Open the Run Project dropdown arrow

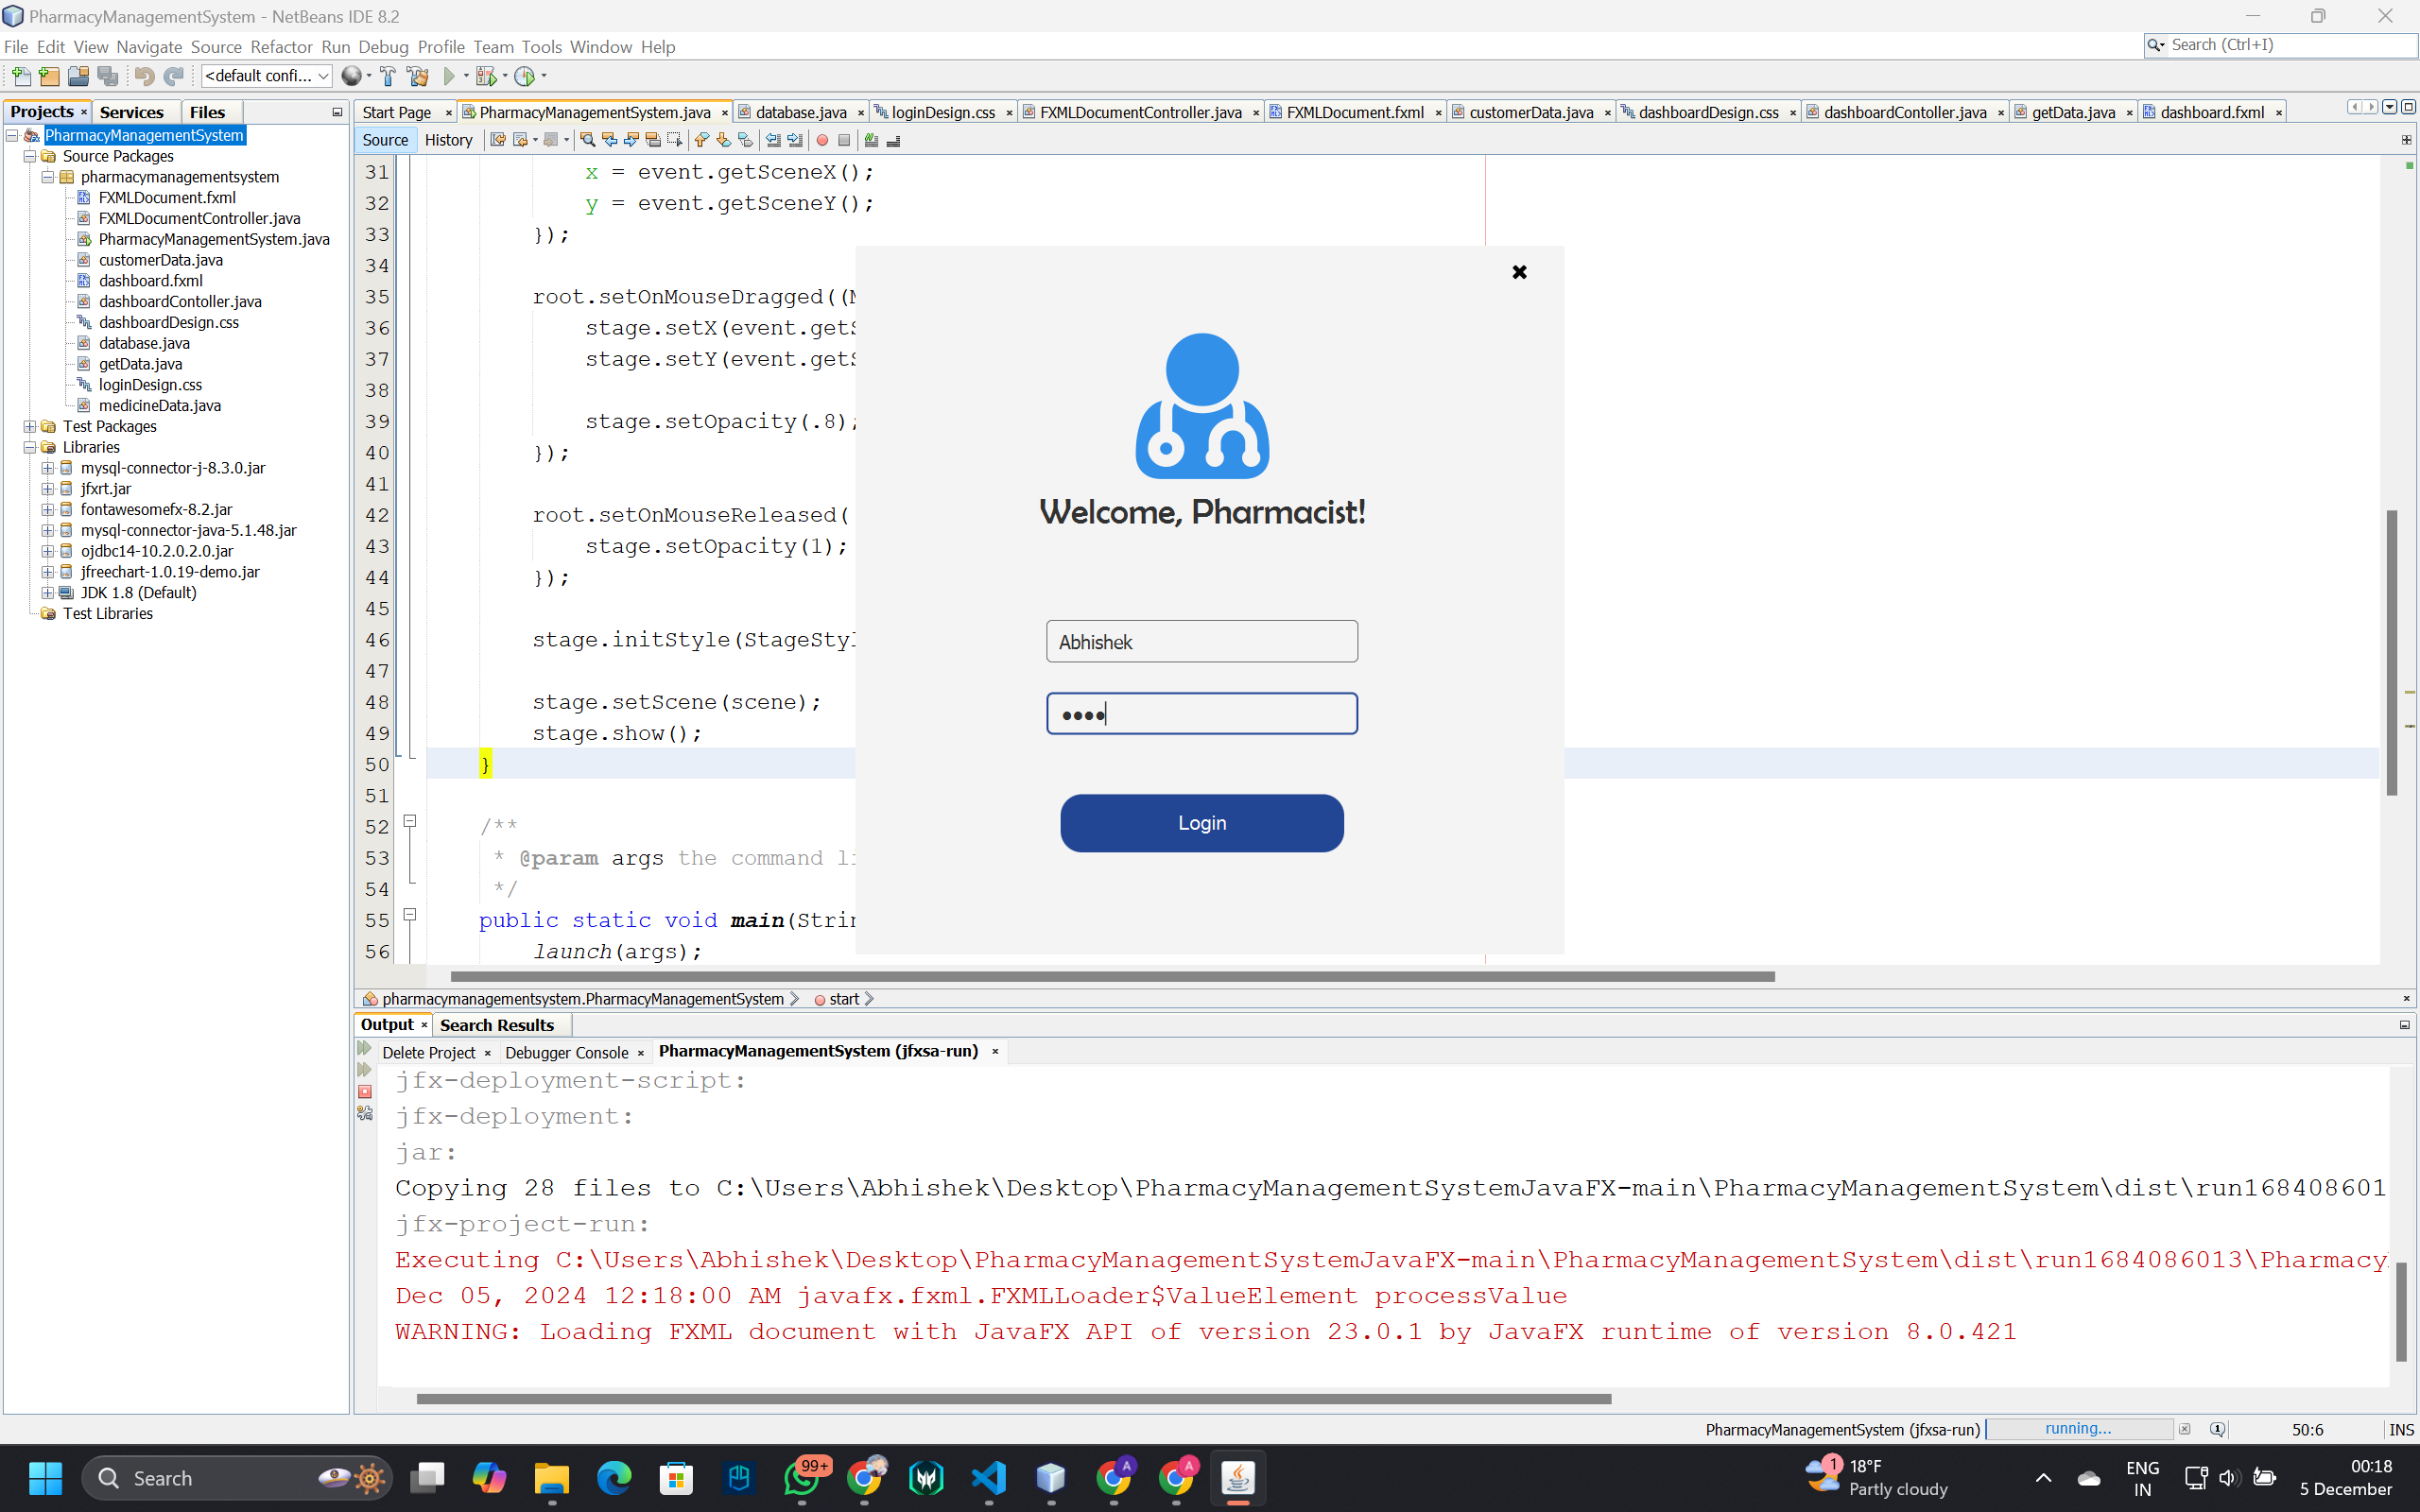pyautogui.click(x=466, y=76)
